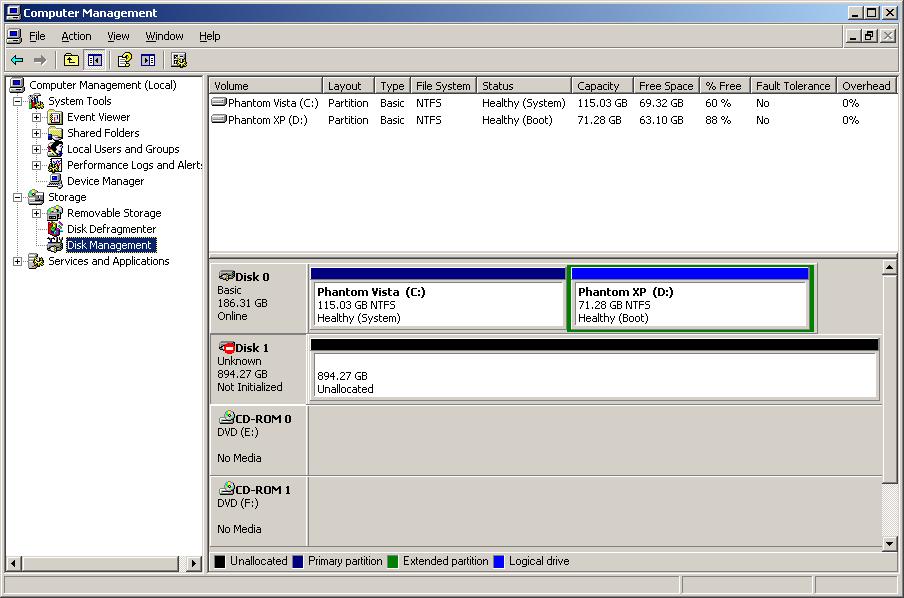
Task: Click the title bar Computer Management icon
Action: click(x=13, y=12)
